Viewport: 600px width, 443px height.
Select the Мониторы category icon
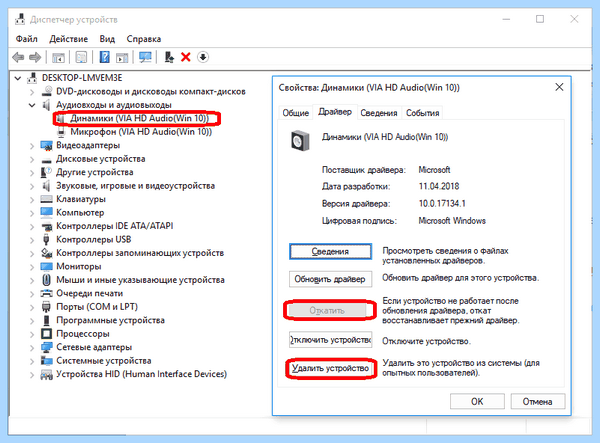pos(46,266)
